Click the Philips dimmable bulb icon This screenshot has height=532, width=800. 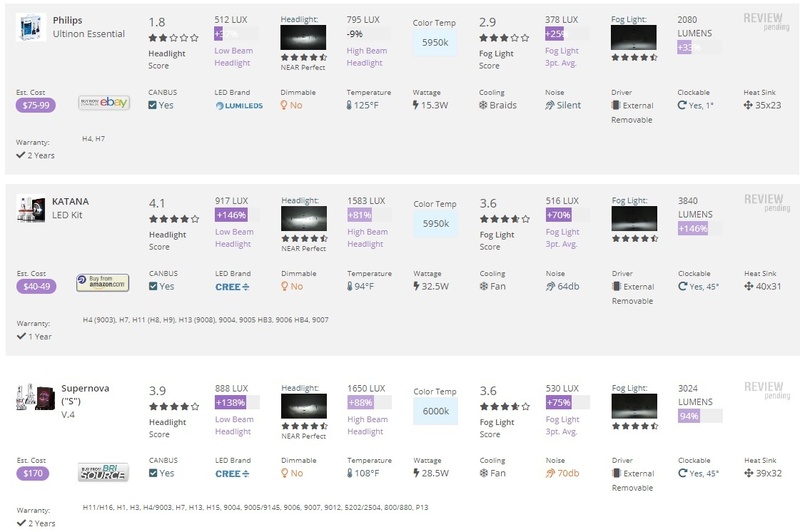284,105
